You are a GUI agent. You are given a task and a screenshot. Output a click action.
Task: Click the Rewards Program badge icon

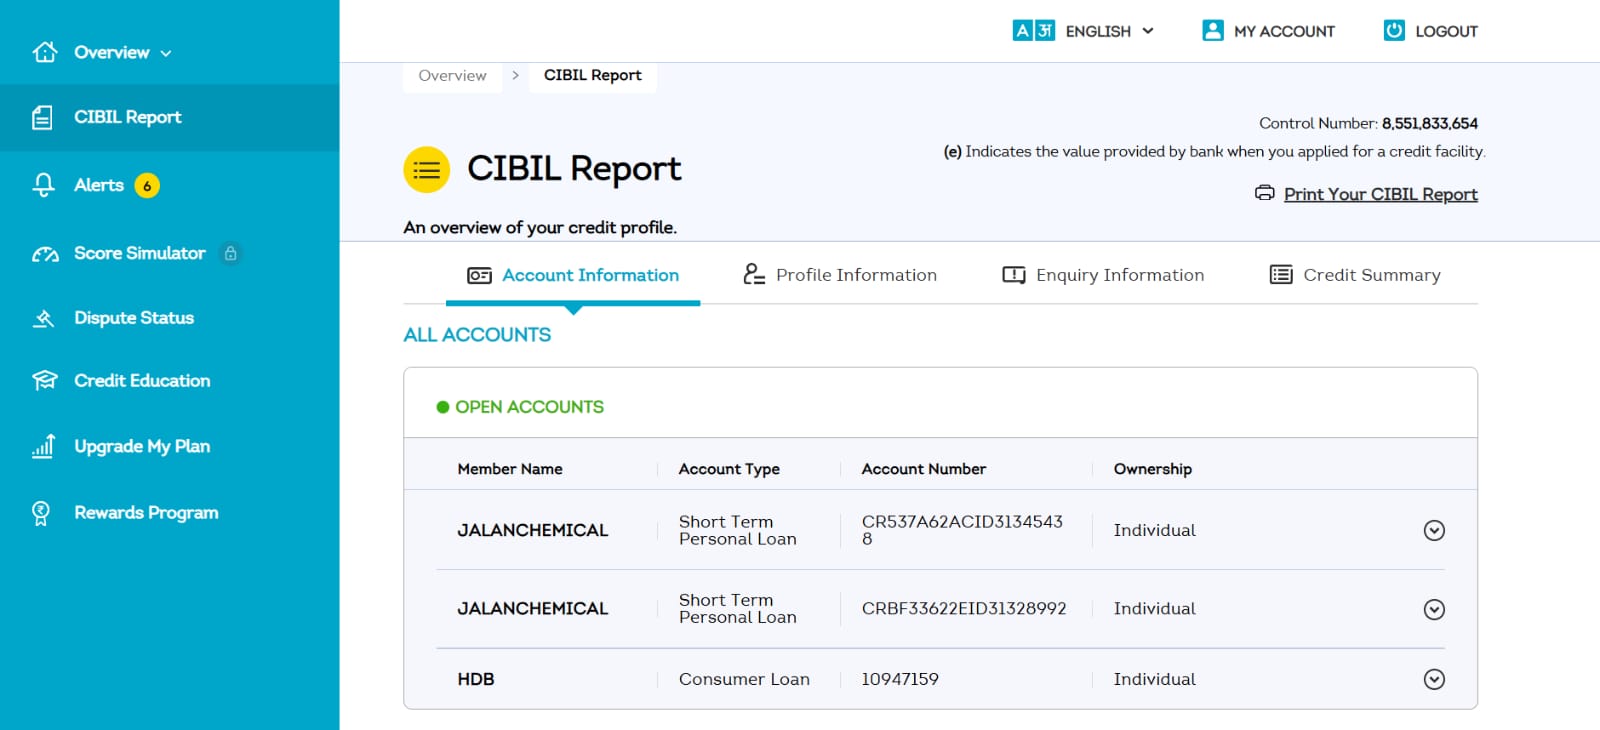click(41, 513)
